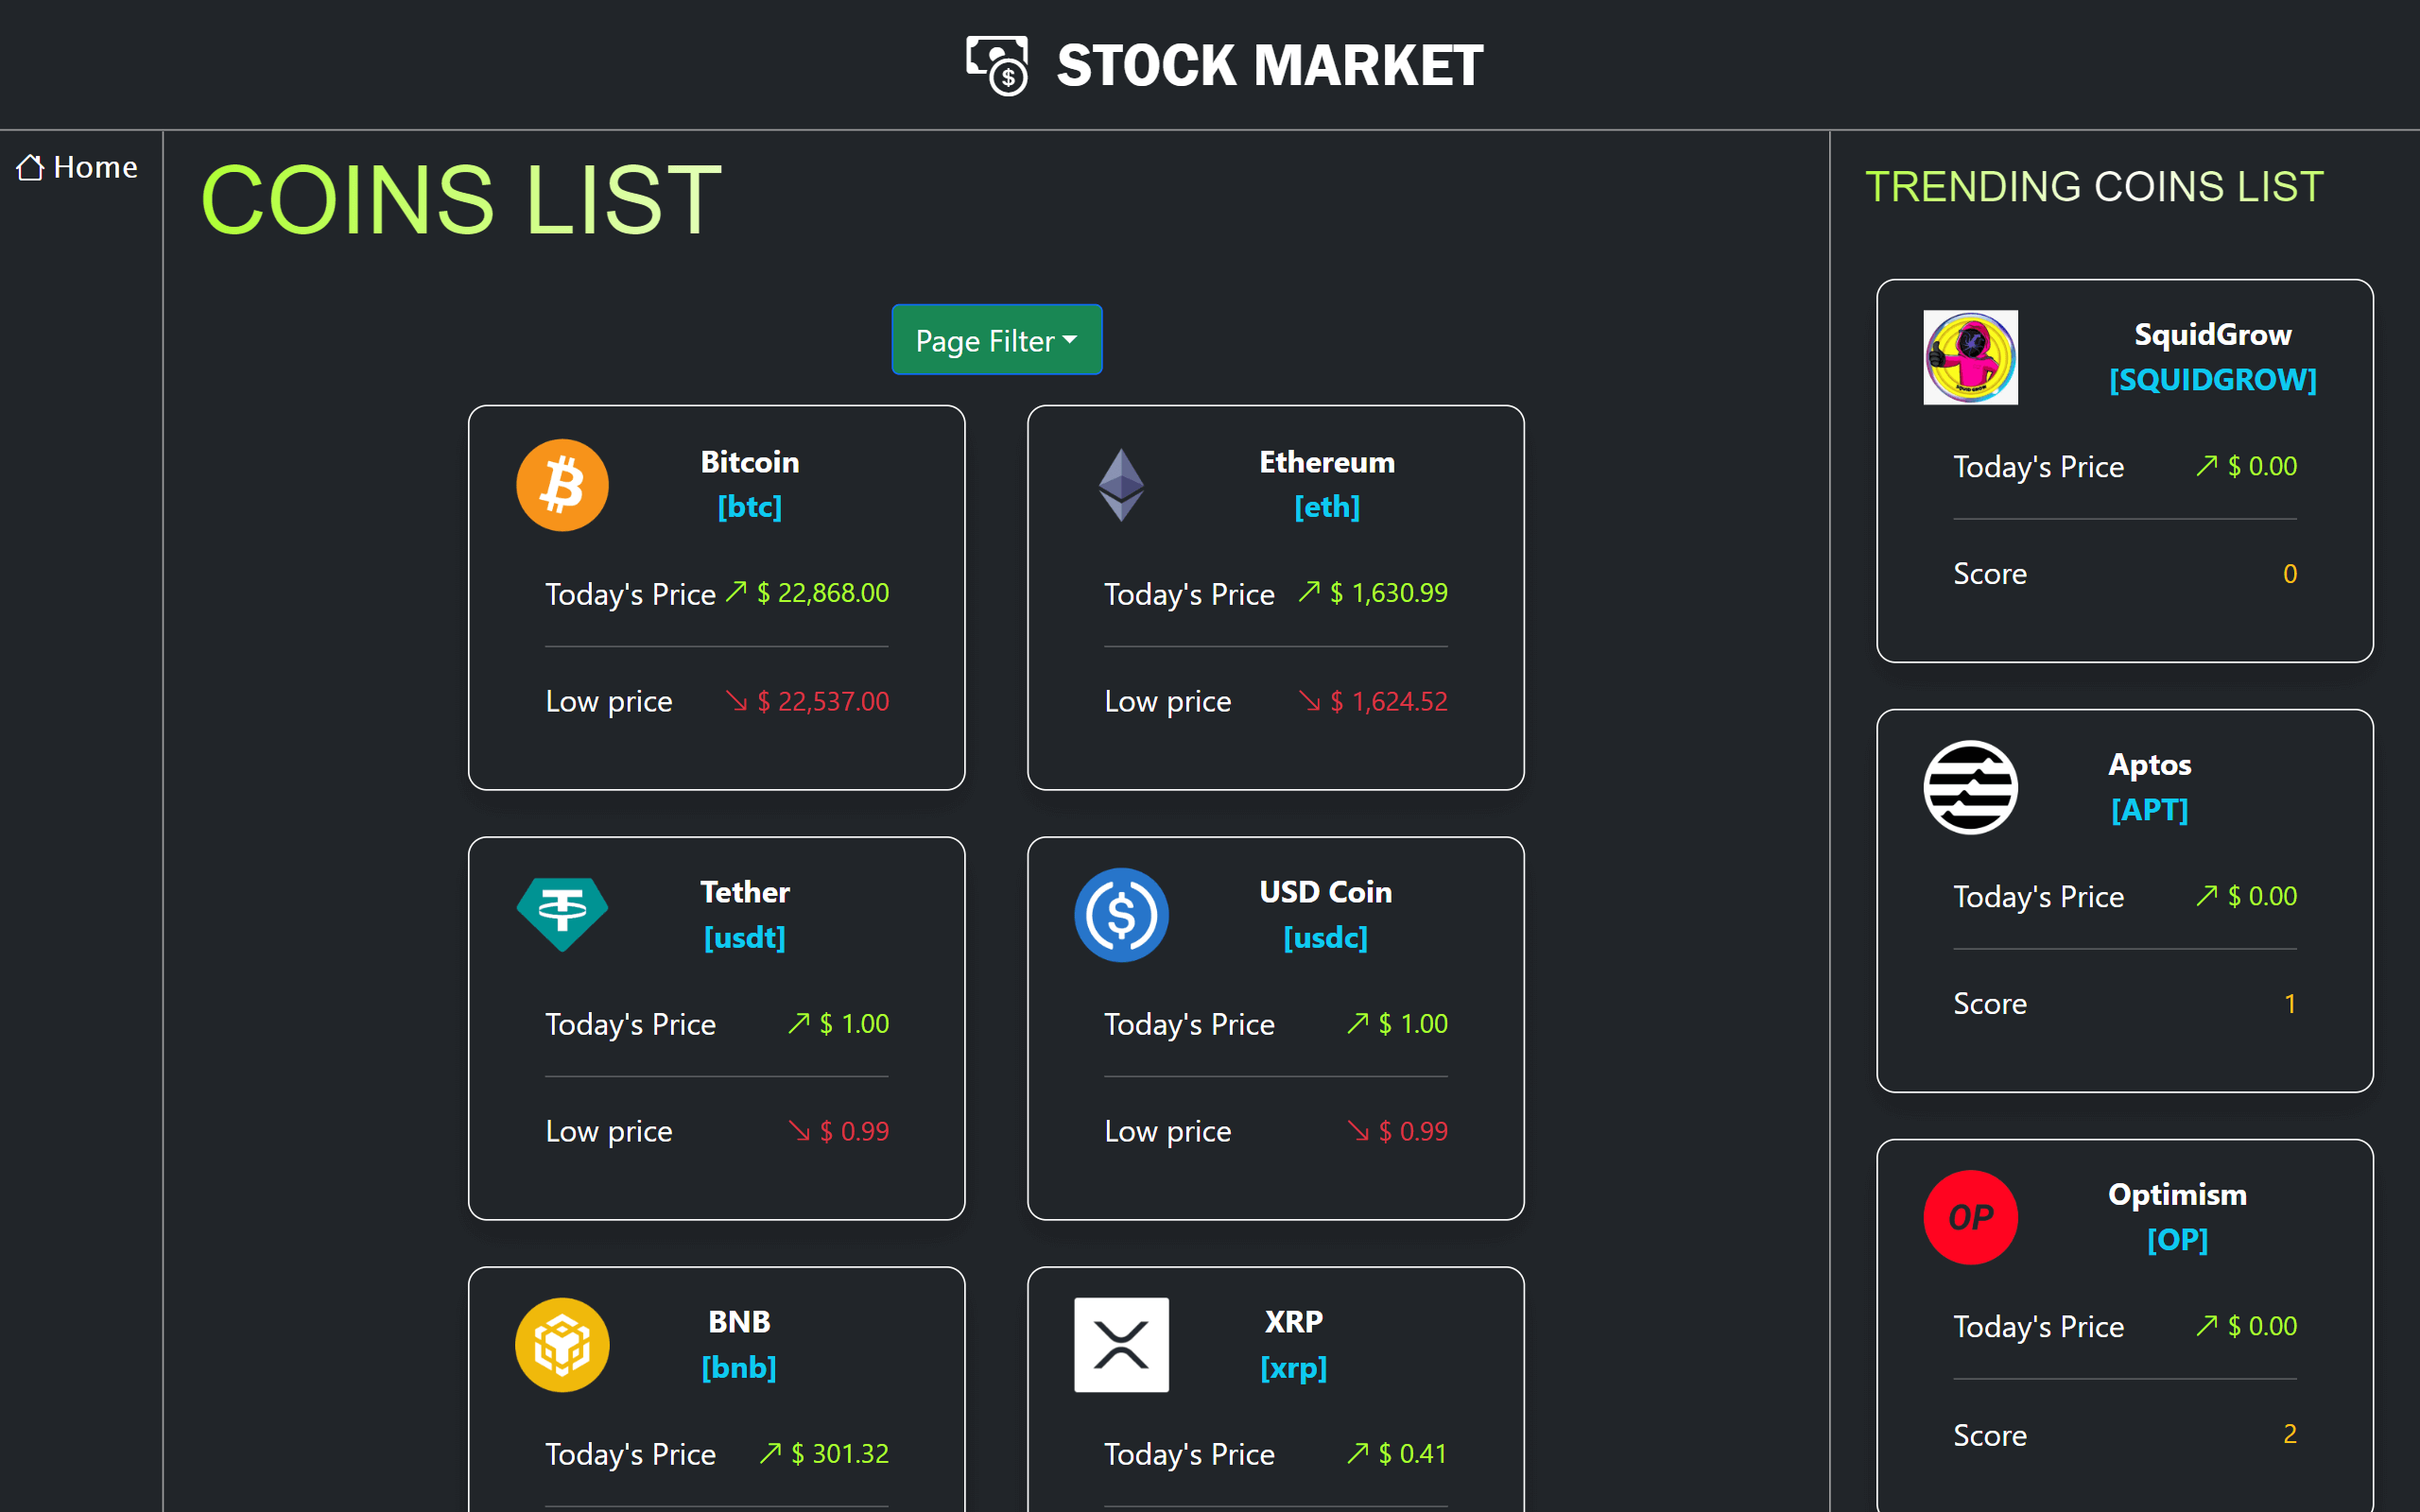Click the [usdt] Tether ticker
This screenshot has height=1512, width=2420.
[x=744, y=937]
